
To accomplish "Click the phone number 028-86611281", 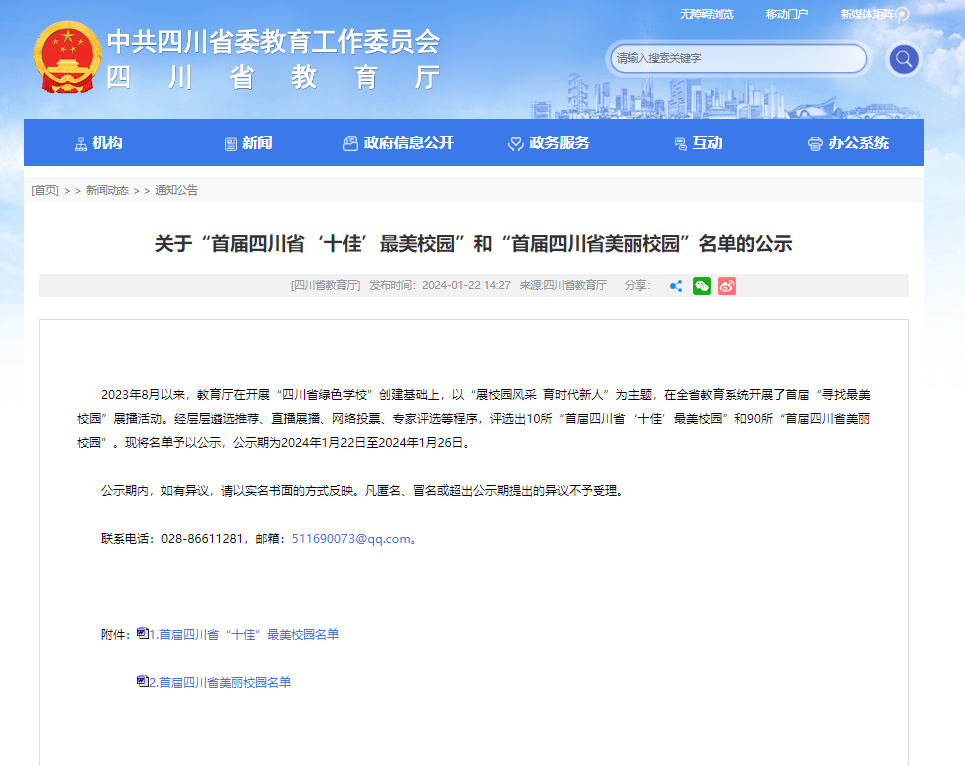I will [x=202, y=539].
